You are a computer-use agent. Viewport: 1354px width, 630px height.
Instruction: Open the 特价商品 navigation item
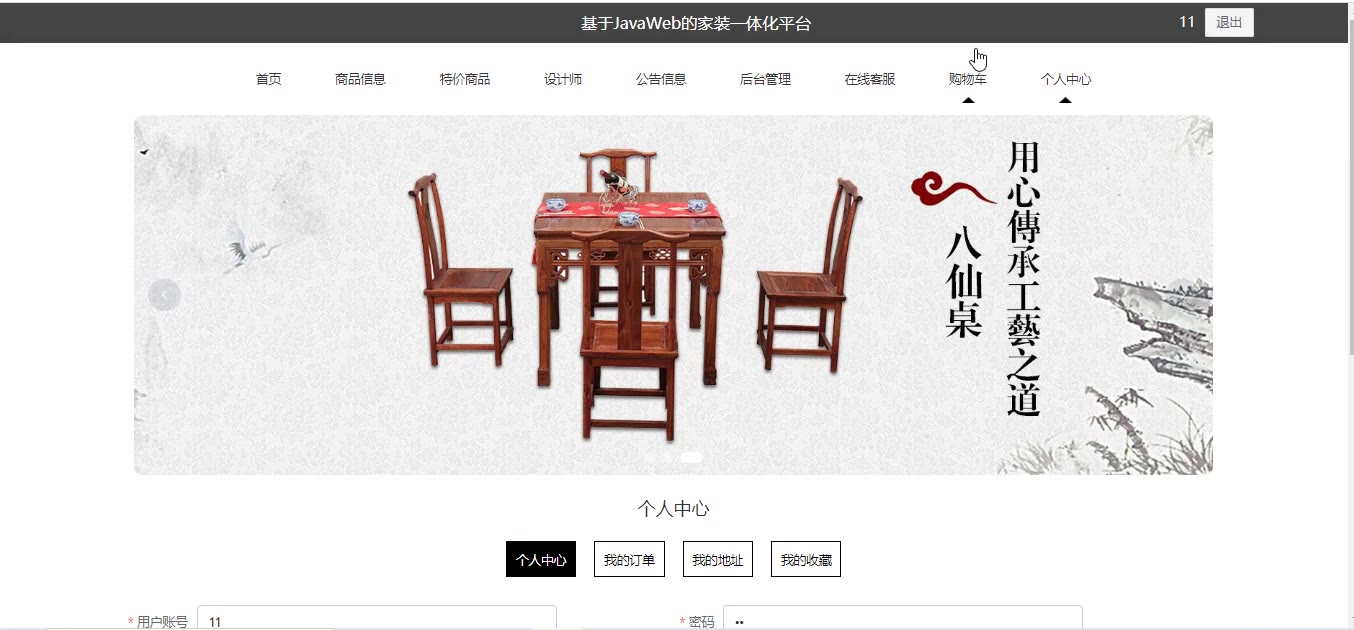point(465,79)
